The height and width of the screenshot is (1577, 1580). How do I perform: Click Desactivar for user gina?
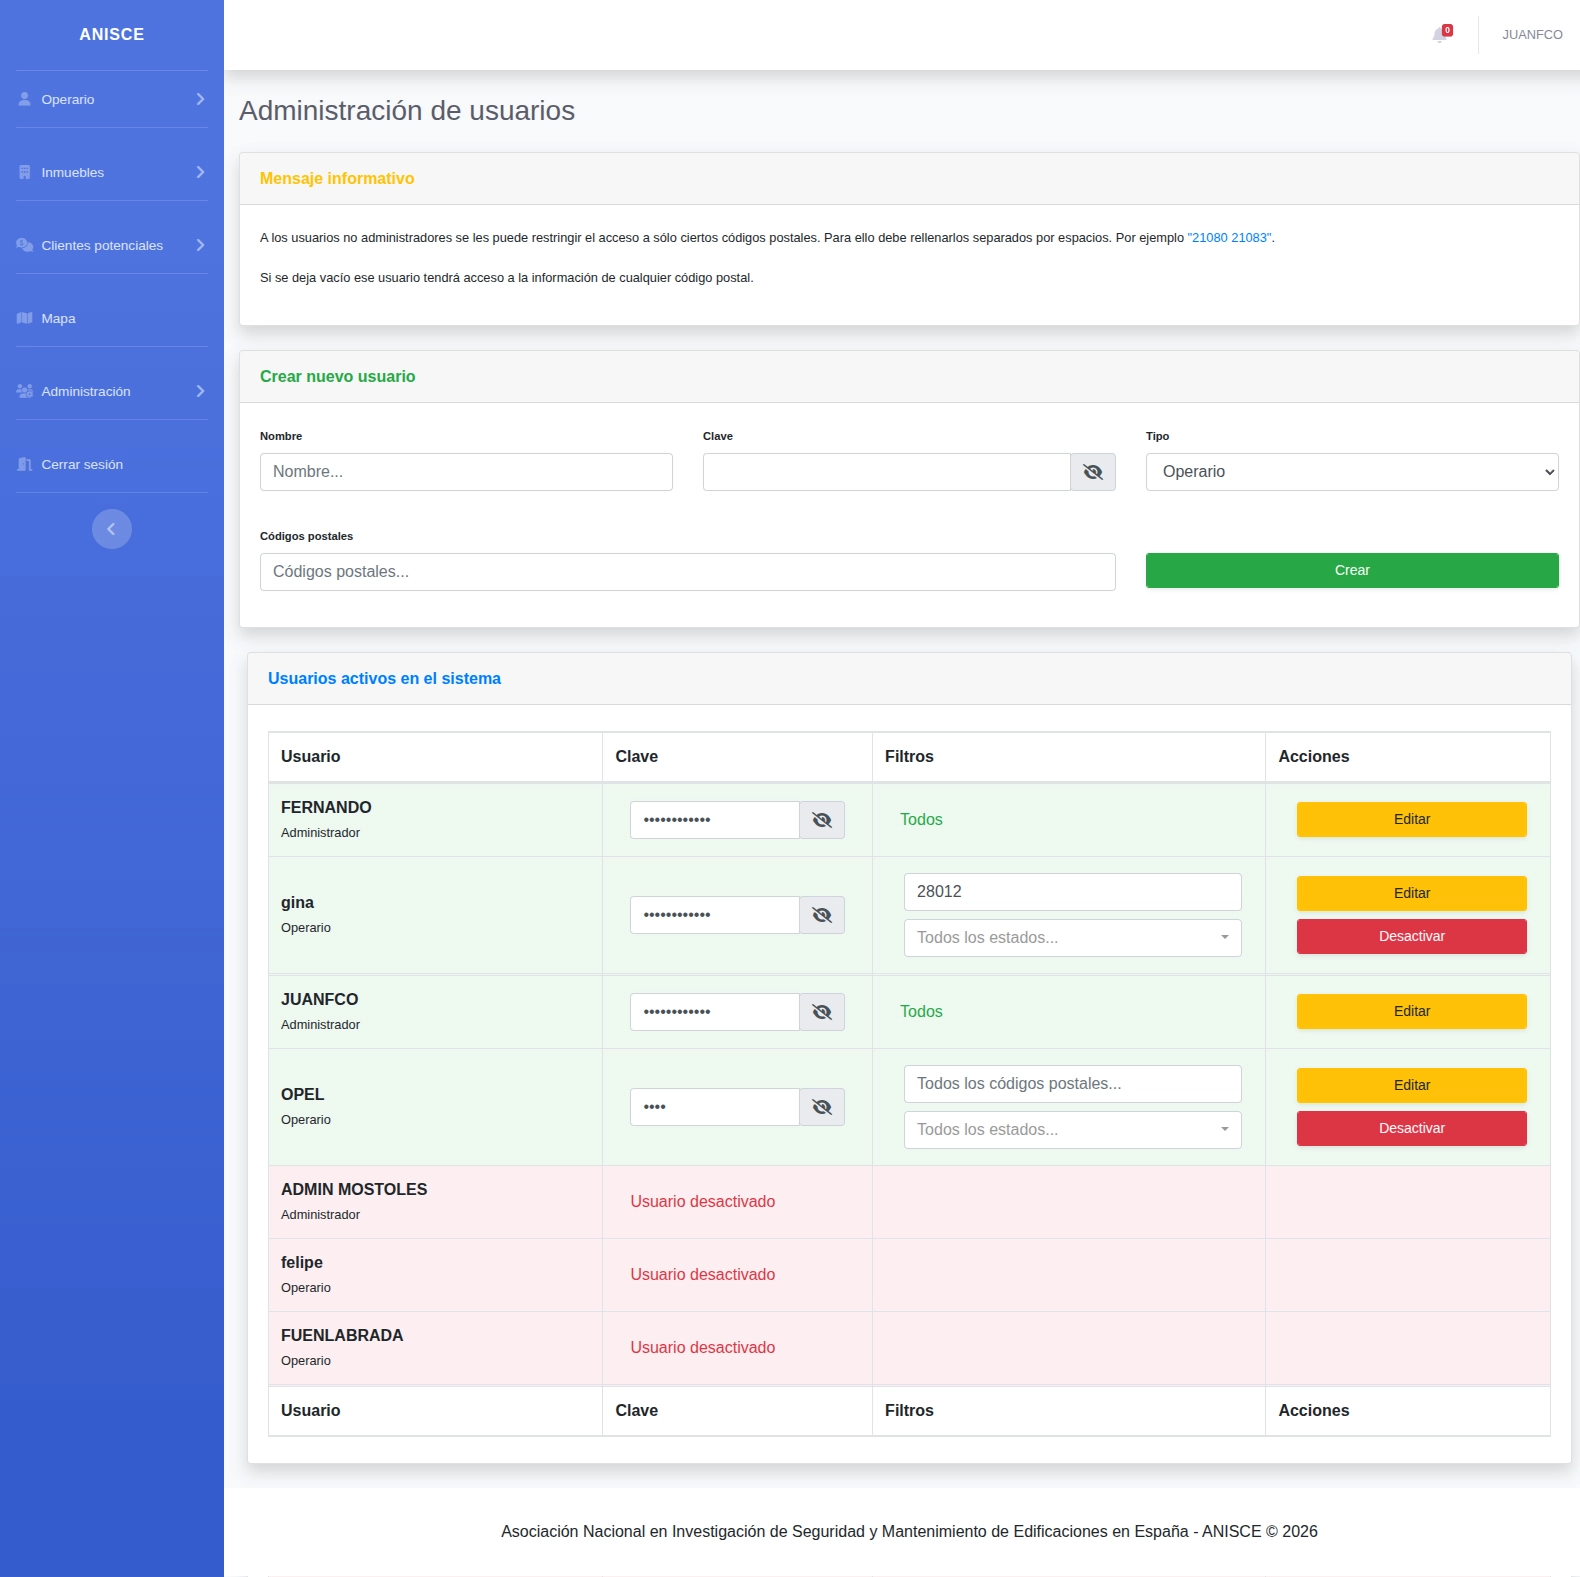click(x=1412, y=936)
